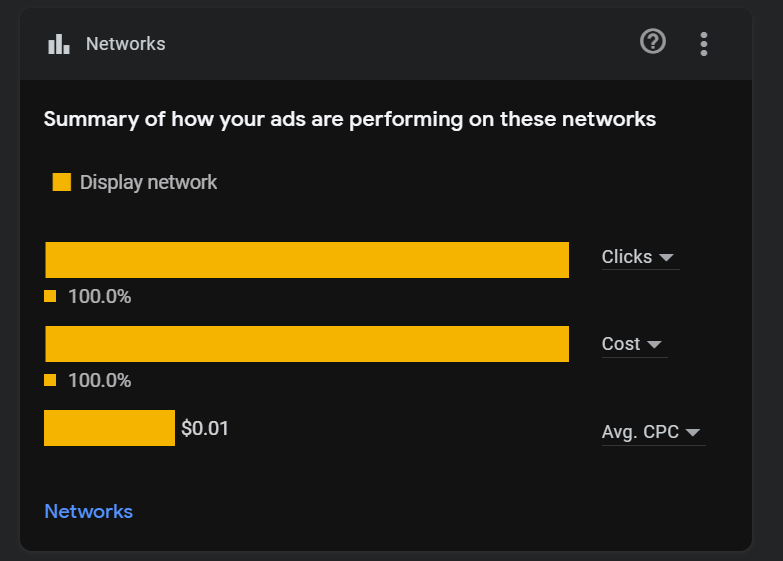Open the Clicks metric dropdown

(640, 257)
